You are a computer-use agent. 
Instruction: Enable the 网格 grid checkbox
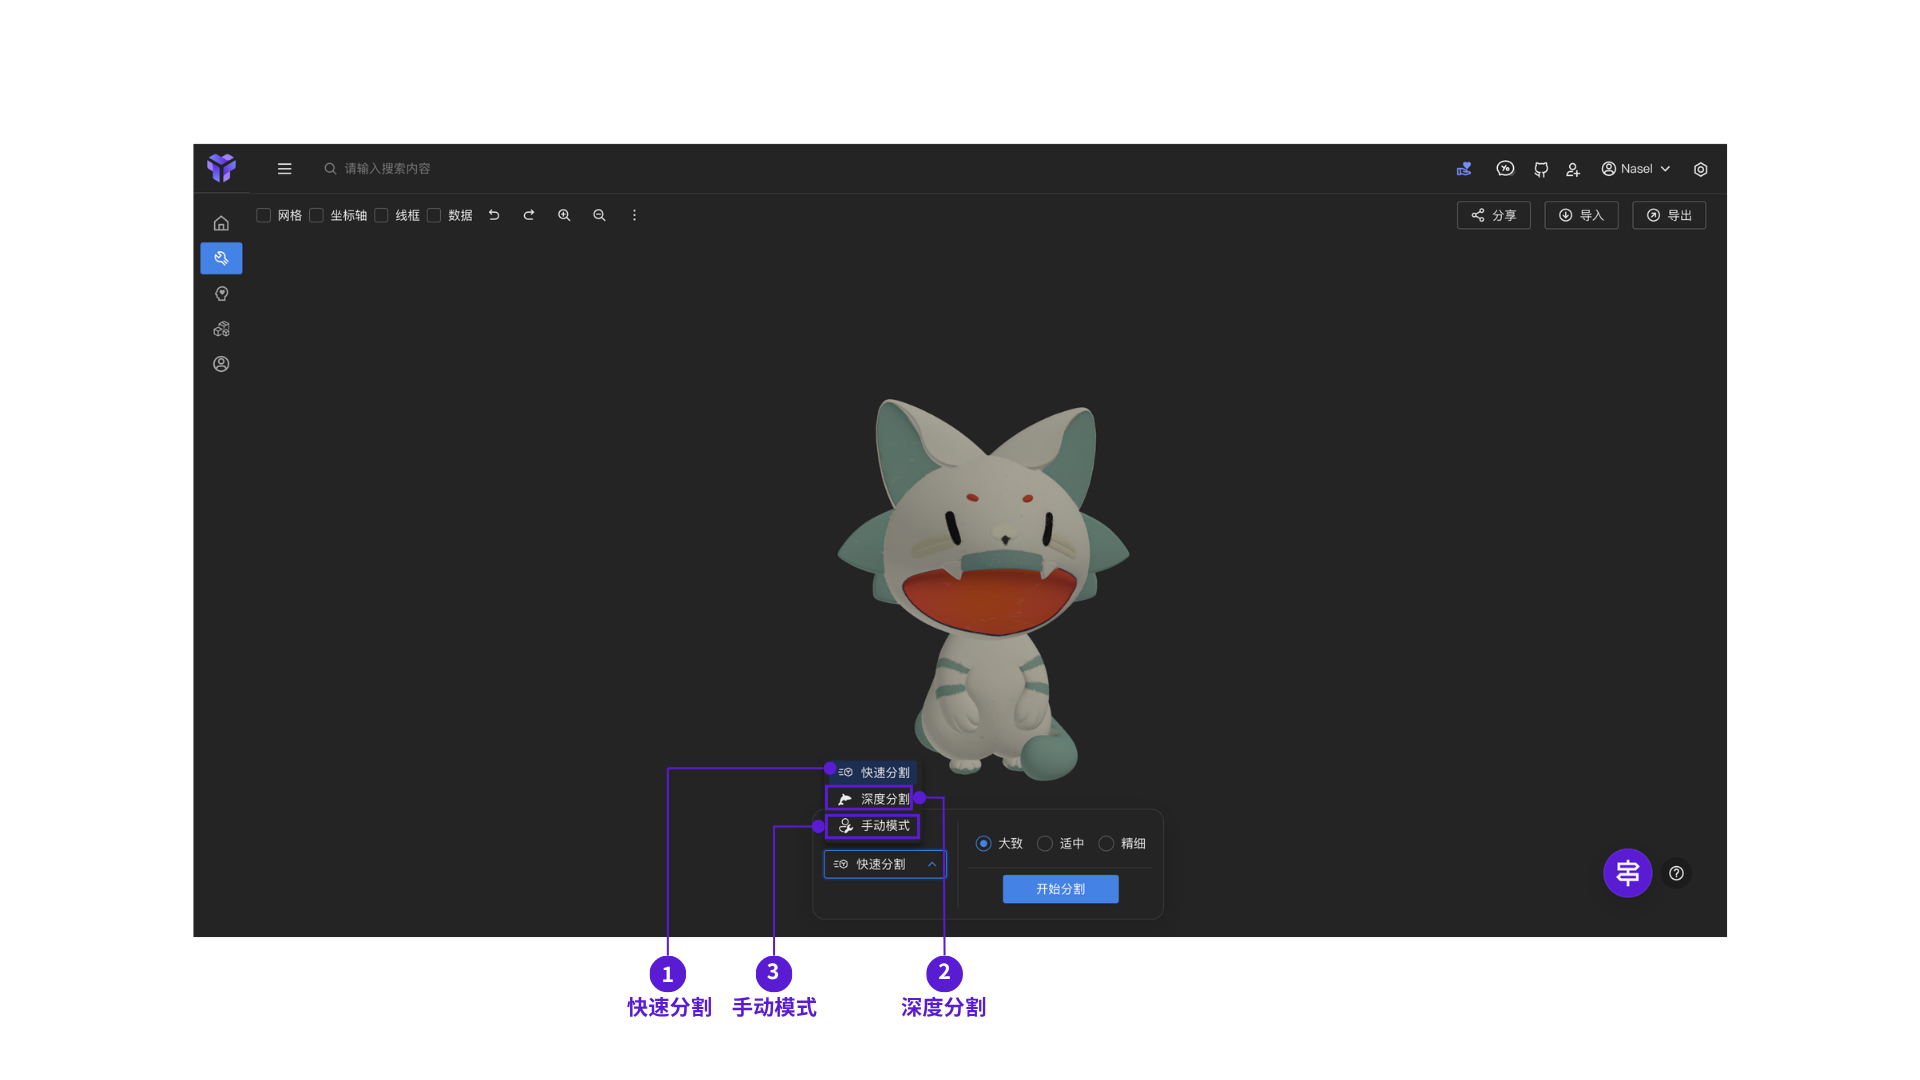point(264,215)
